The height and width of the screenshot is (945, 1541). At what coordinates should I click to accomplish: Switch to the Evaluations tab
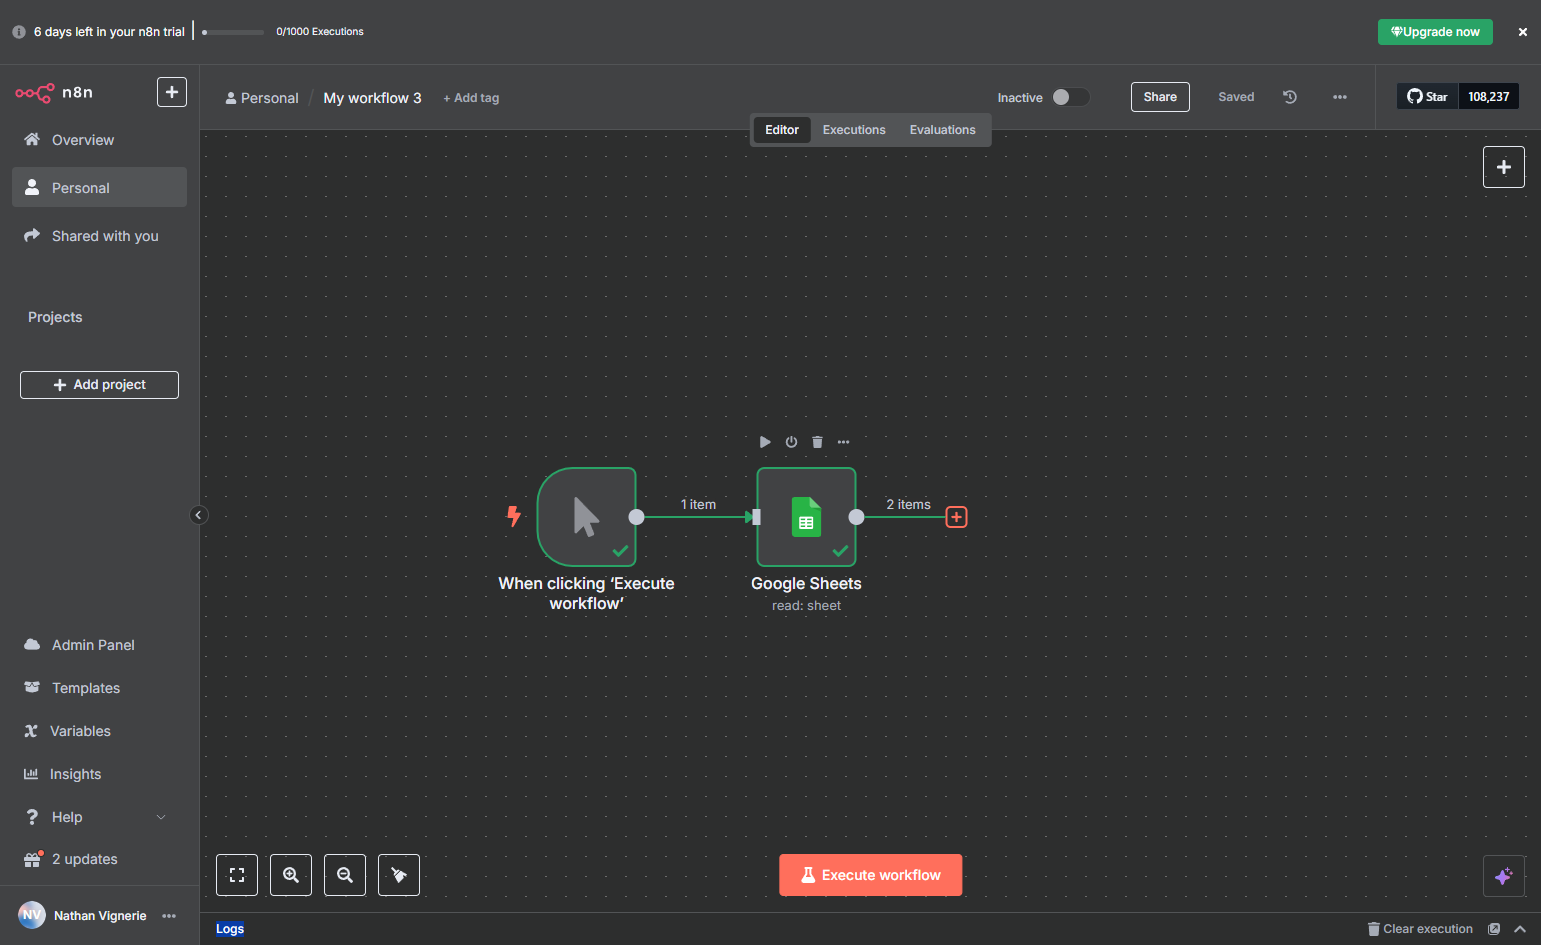[942, 130]
